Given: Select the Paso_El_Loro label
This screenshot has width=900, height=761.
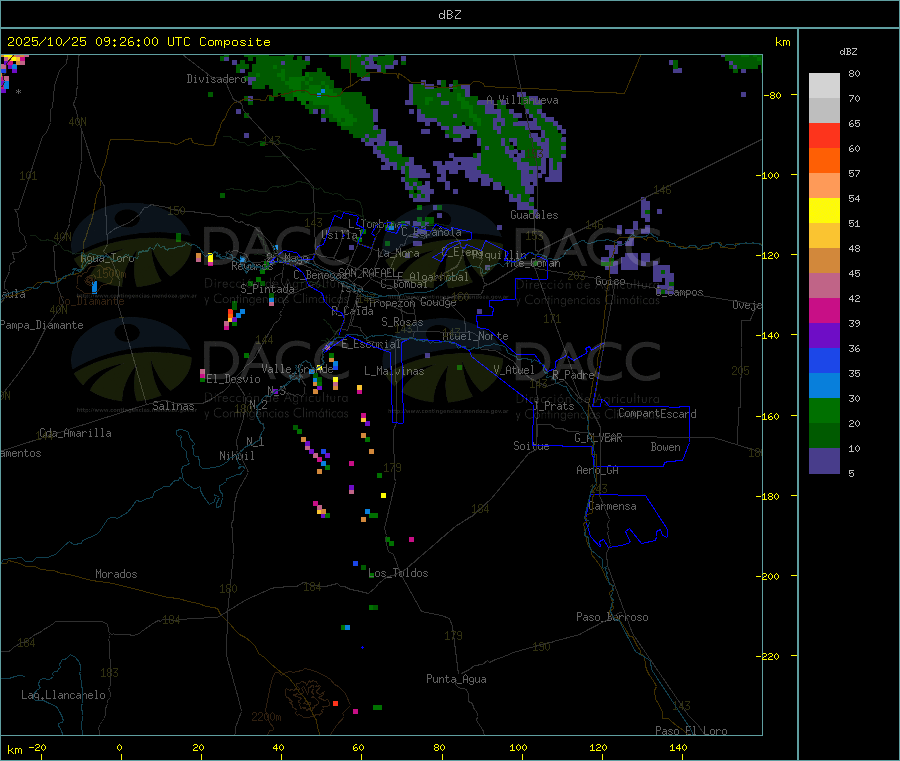Looking at the screenshot, I should tap(691, 731).
